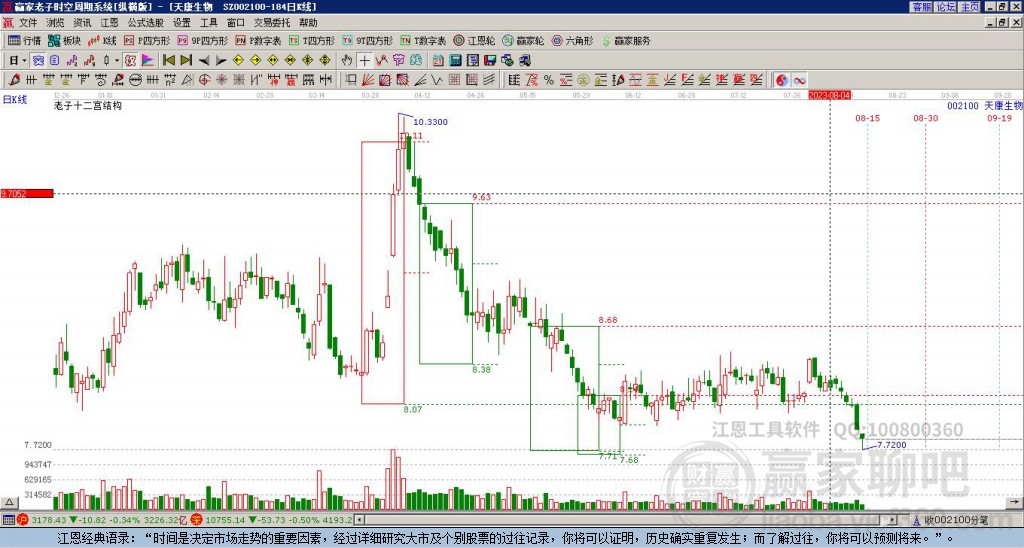Click the 客服 customer service link

pos(921,7)
